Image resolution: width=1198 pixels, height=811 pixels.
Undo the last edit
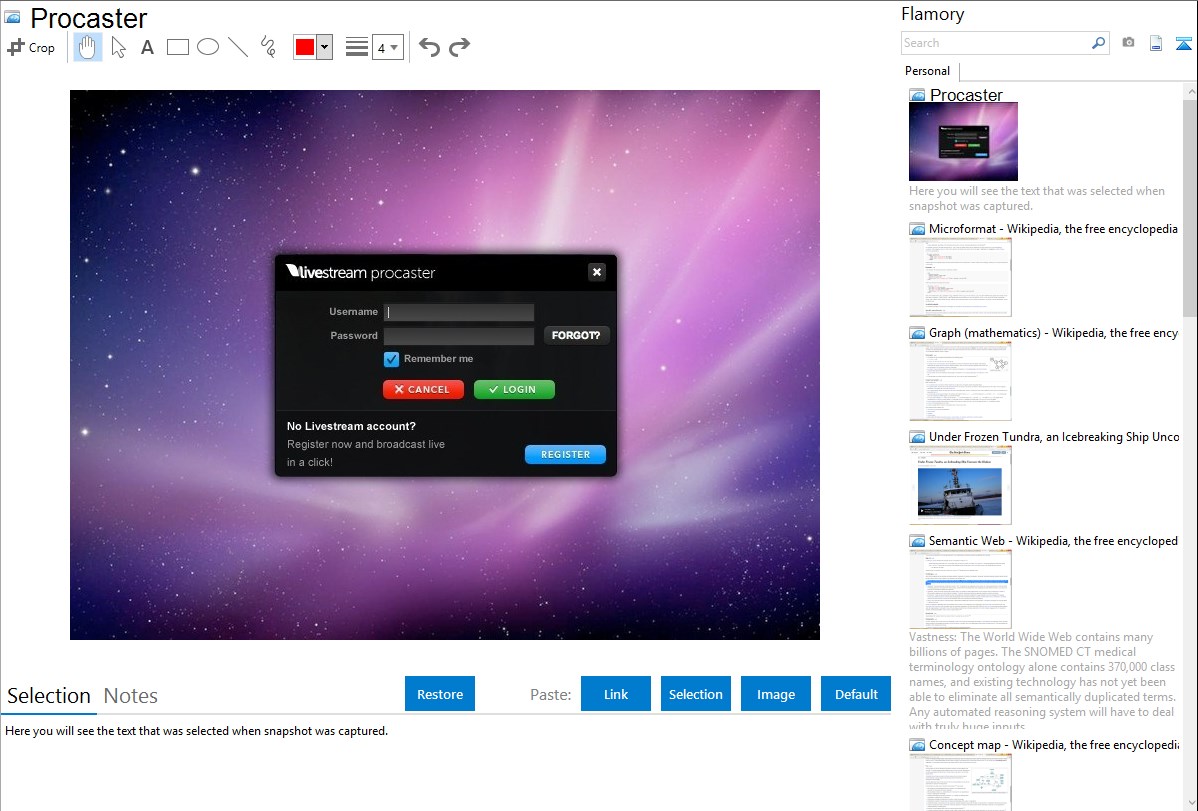pyautogui.click(x=429, y=47)
